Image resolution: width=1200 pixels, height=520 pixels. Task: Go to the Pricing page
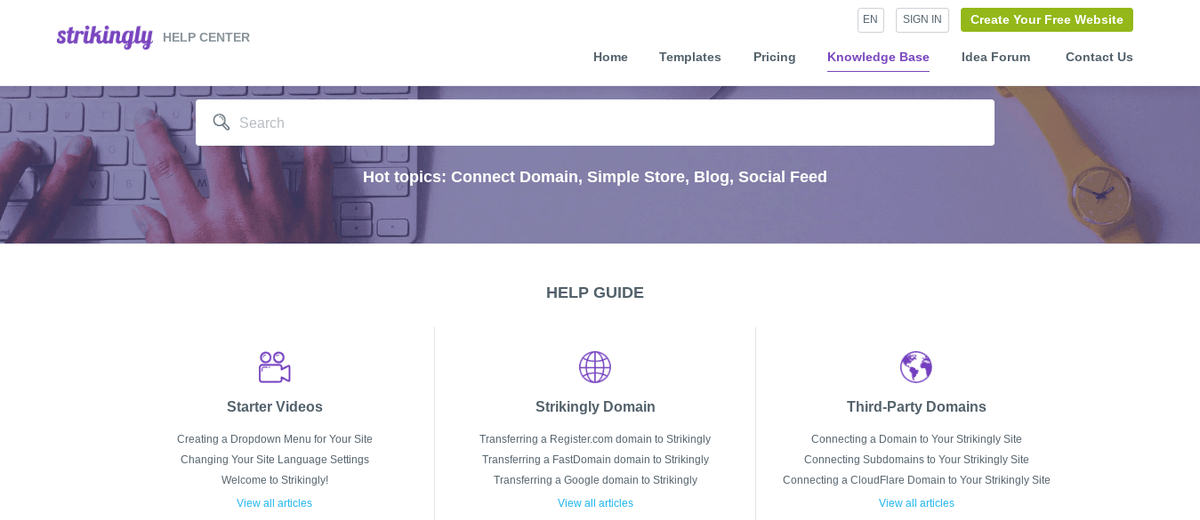click(774, 57)
